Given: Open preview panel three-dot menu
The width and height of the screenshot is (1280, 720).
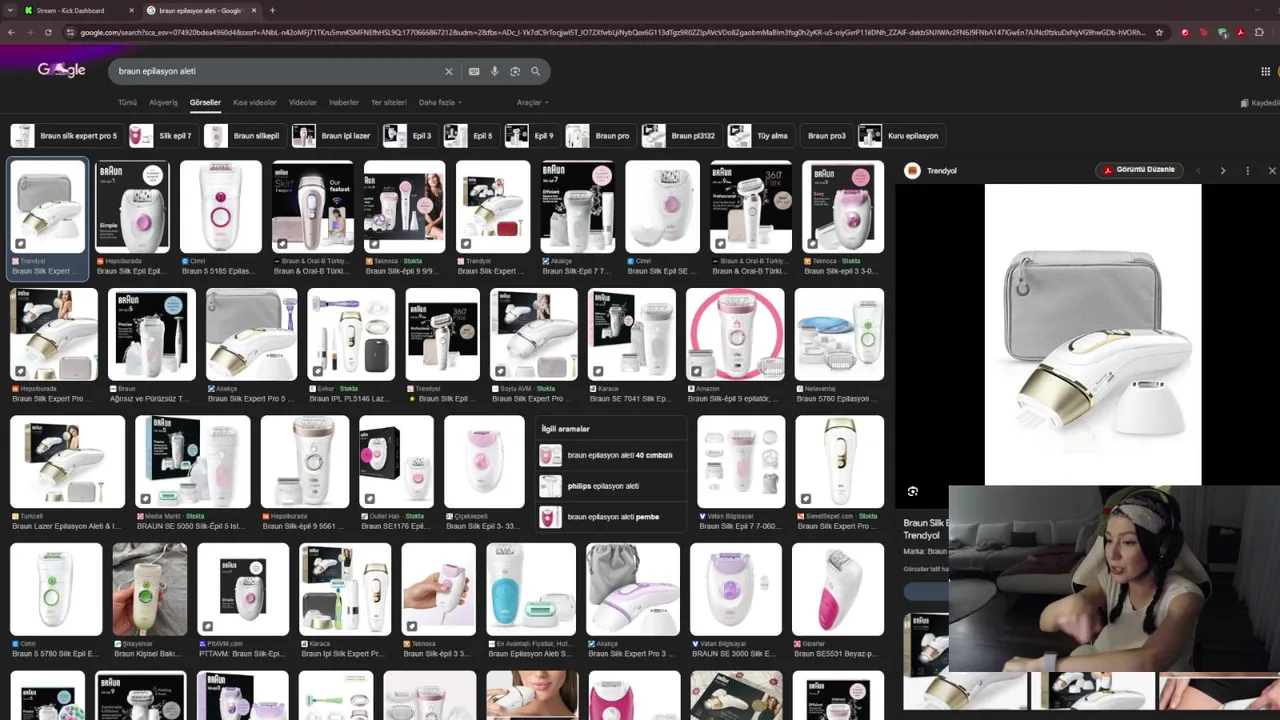Looking at the screenshot, I should tap(1247, 171).
